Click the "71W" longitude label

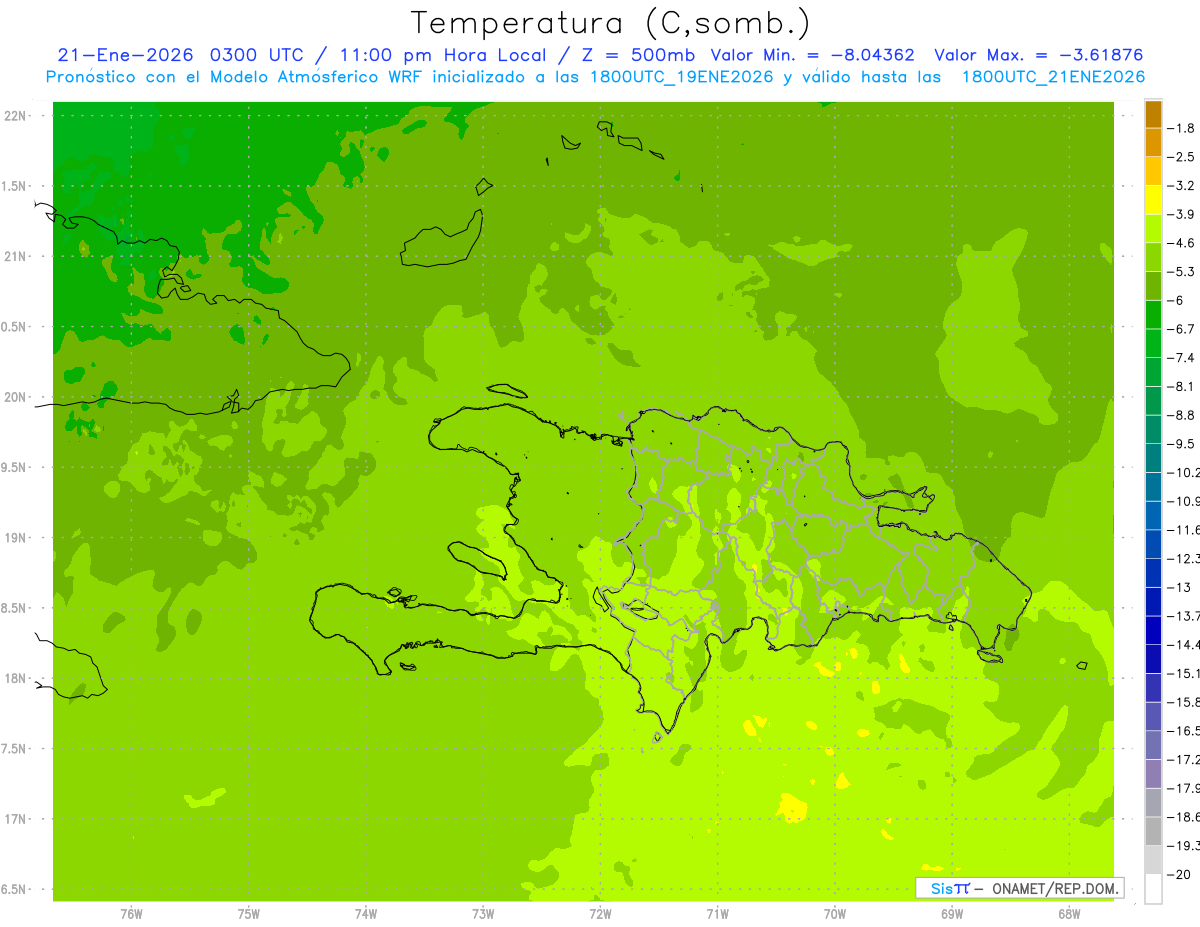(717, 913)
